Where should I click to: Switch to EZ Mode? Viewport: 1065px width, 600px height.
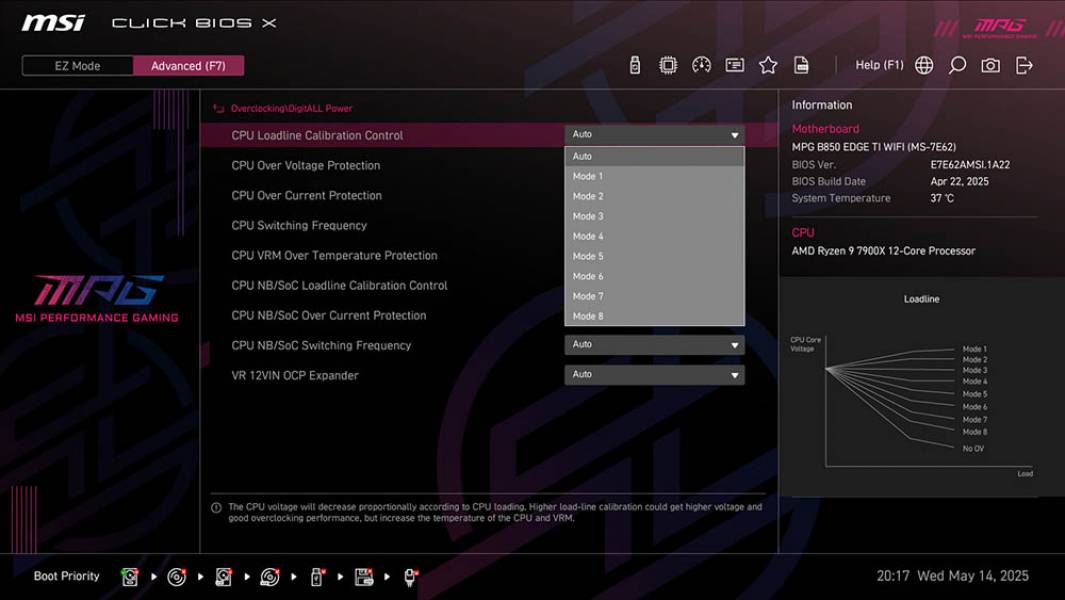pyautogui.click(x=77, y=66)
